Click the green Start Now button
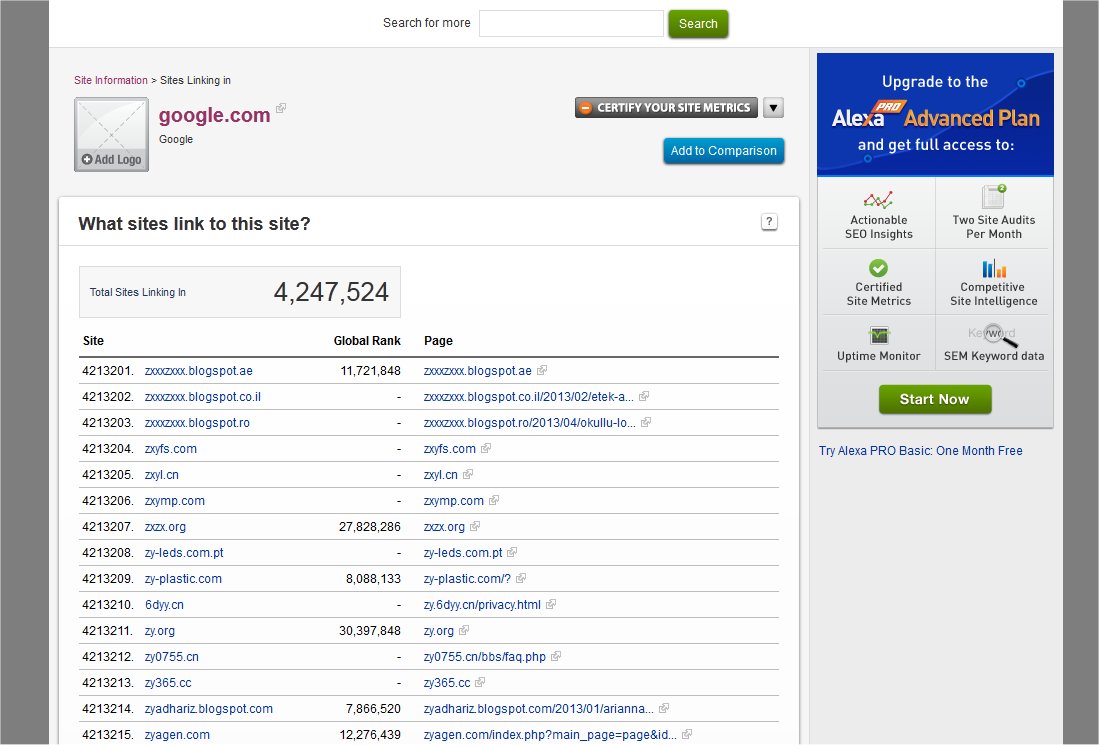1099x745 pixels. tap(934, 399)
